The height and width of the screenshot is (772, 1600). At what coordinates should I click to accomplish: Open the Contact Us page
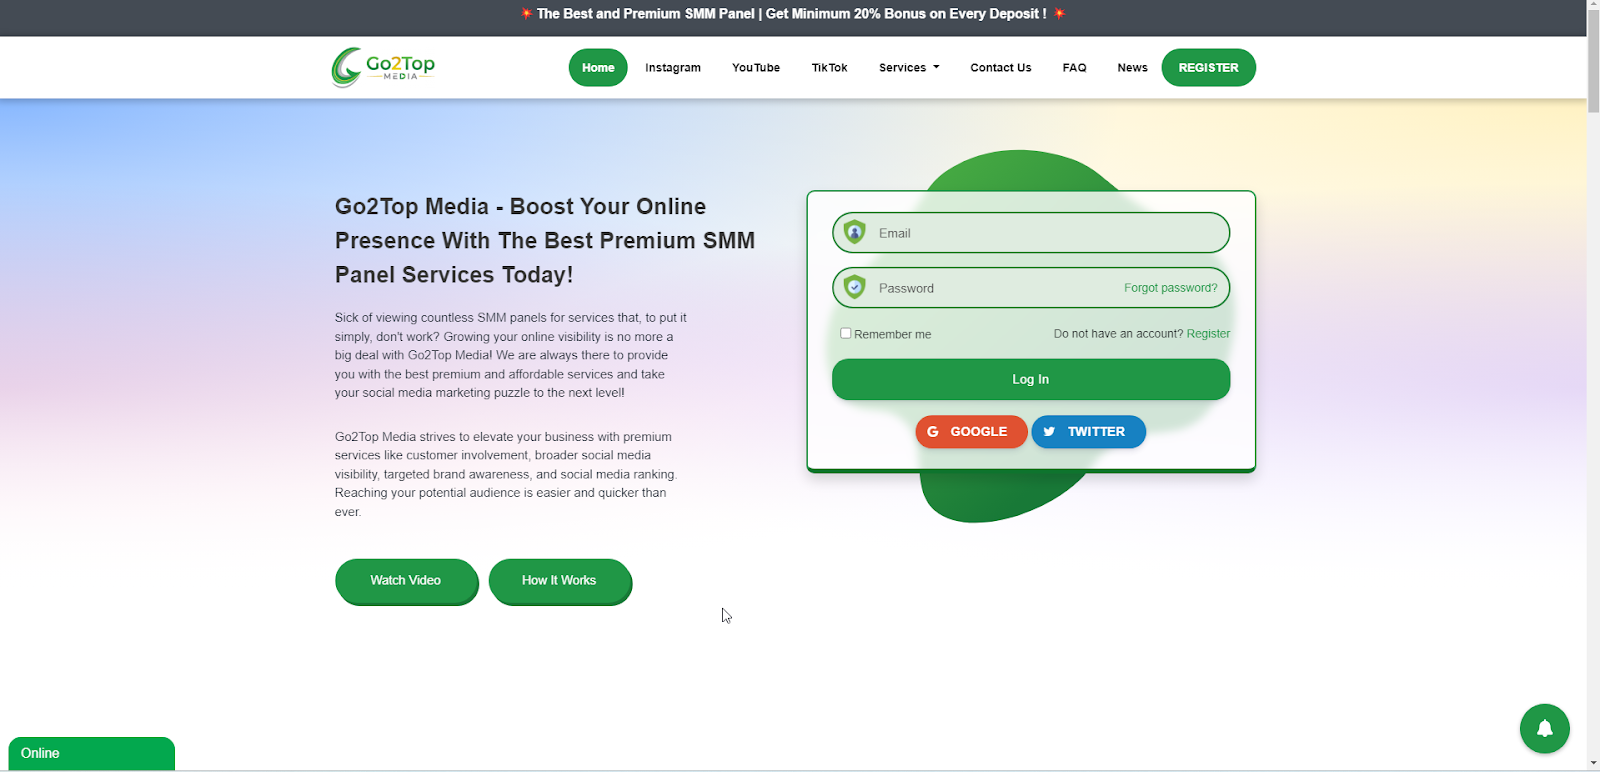[1001, 68]
